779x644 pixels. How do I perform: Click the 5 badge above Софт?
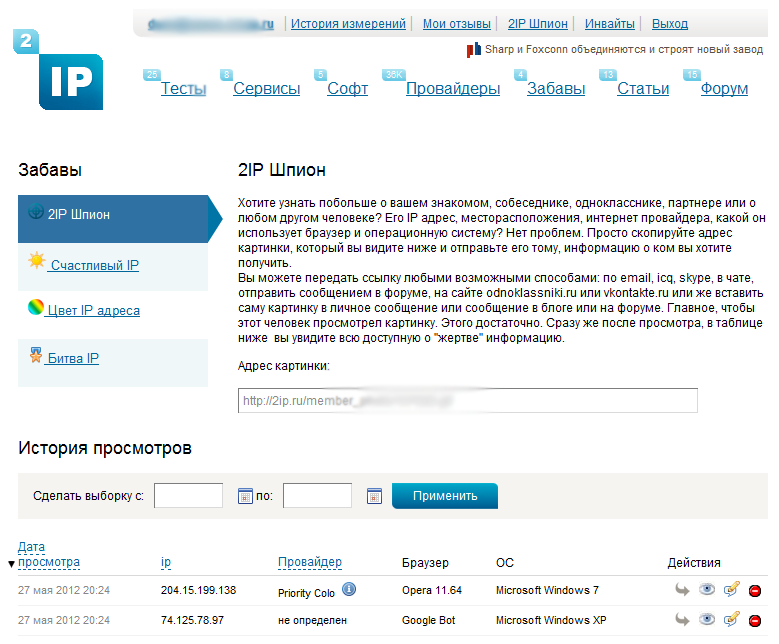320,75
